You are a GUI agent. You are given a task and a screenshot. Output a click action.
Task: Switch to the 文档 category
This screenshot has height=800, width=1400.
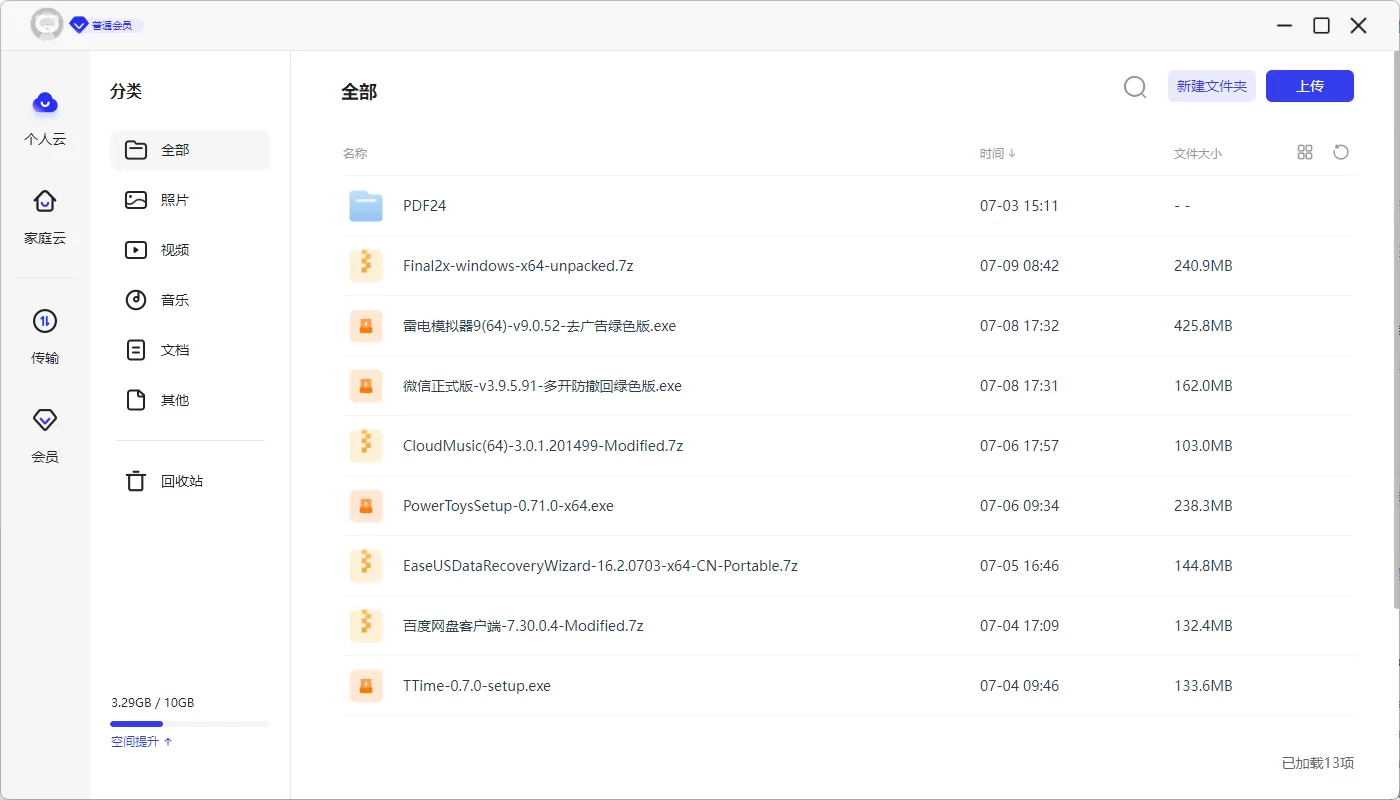pos(175,349)
